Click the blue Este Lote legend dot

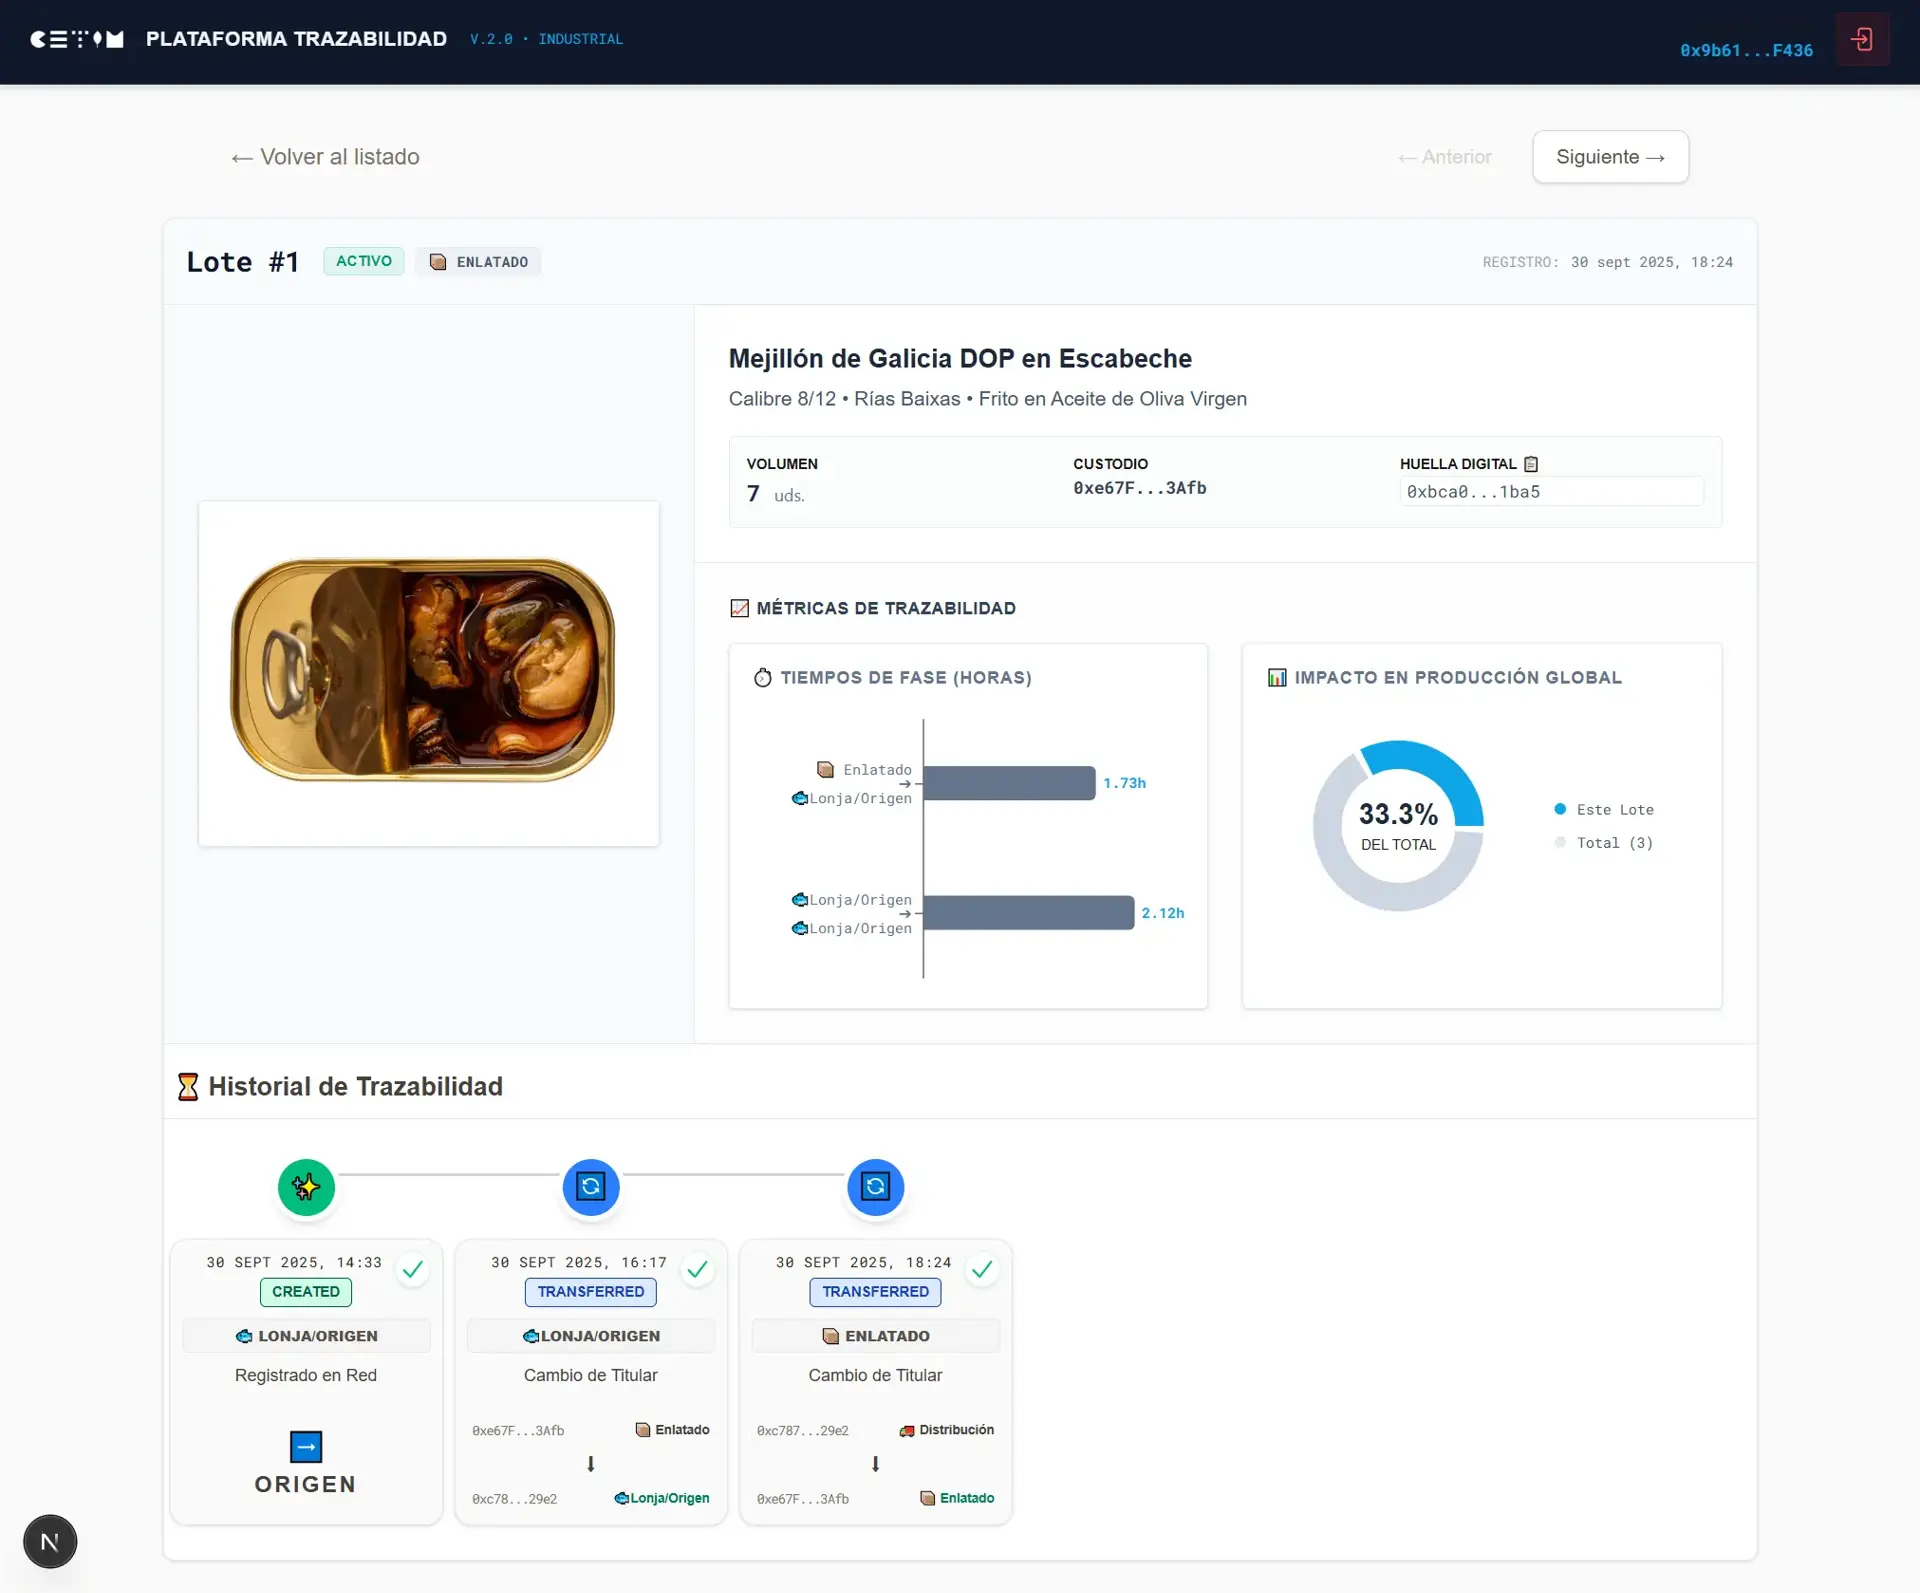tap(1560, 809)
